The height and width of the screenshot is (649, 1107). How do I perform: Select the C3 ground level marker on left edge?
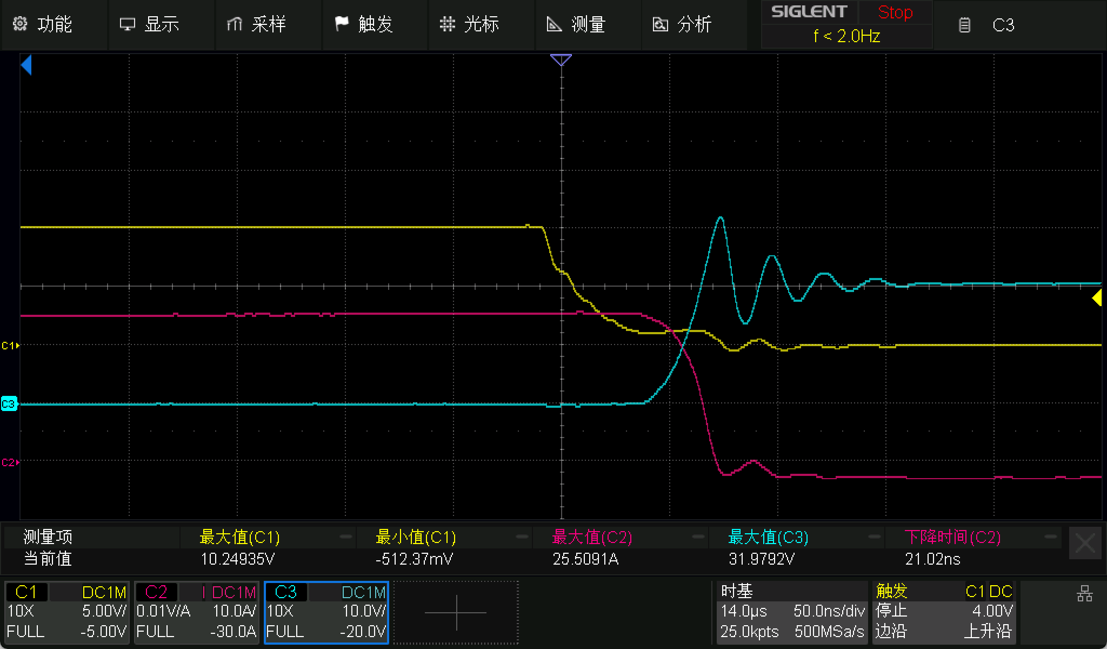9,404
